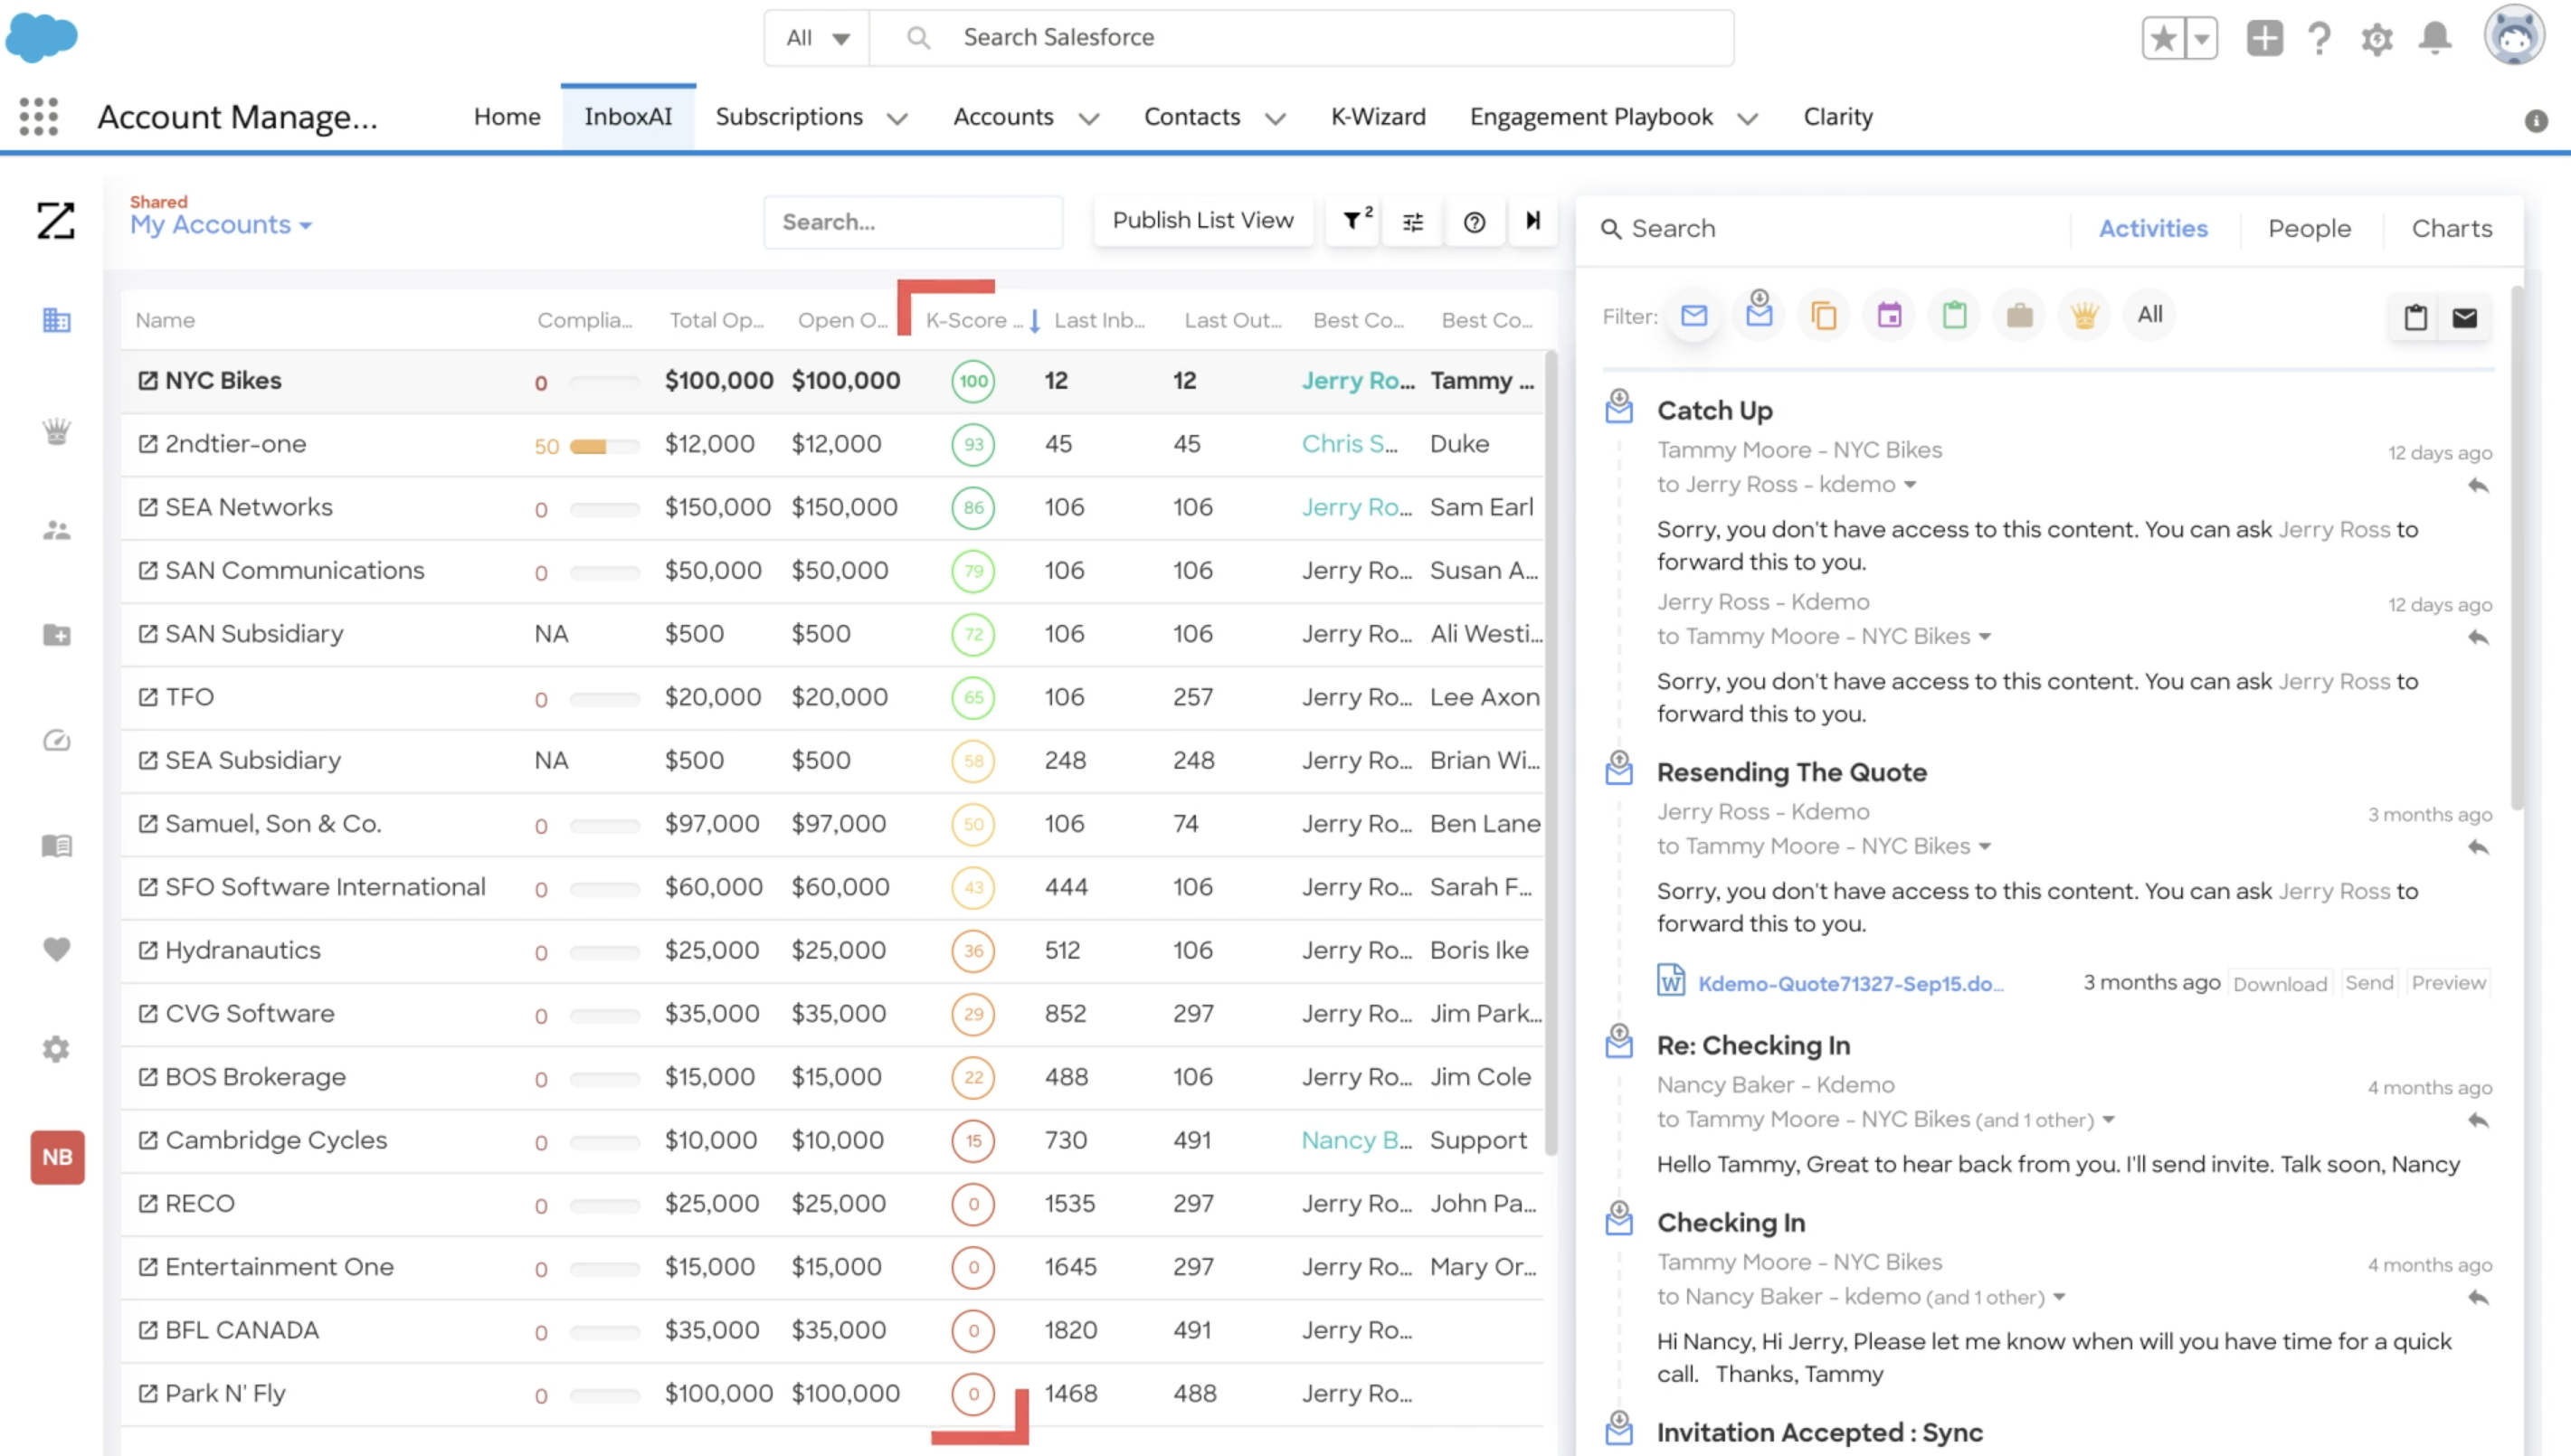
Task: Open the column settings sliders icon
Action: coord(1412,221)
